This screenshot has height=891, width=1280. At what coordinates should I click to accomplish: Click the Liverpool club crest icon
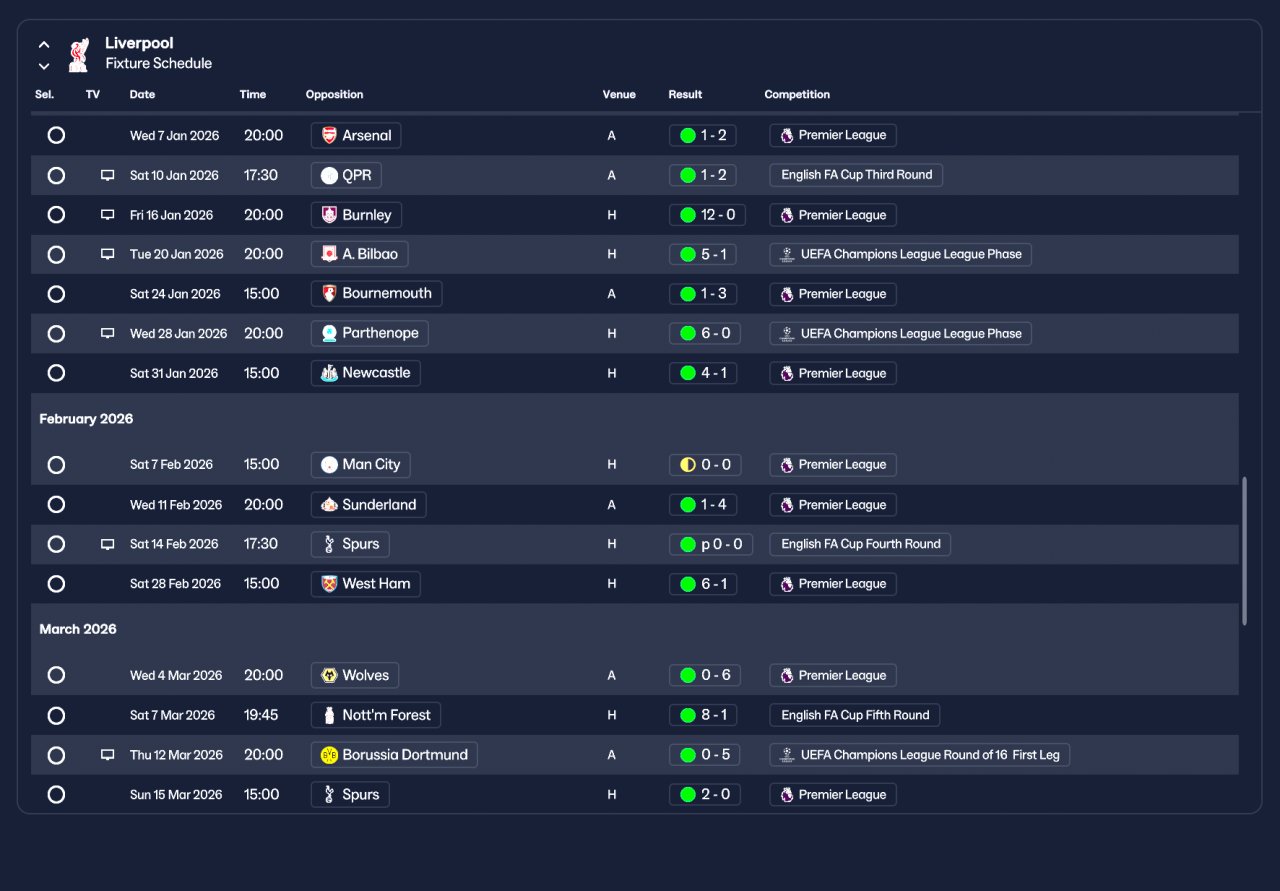point(78,55)
